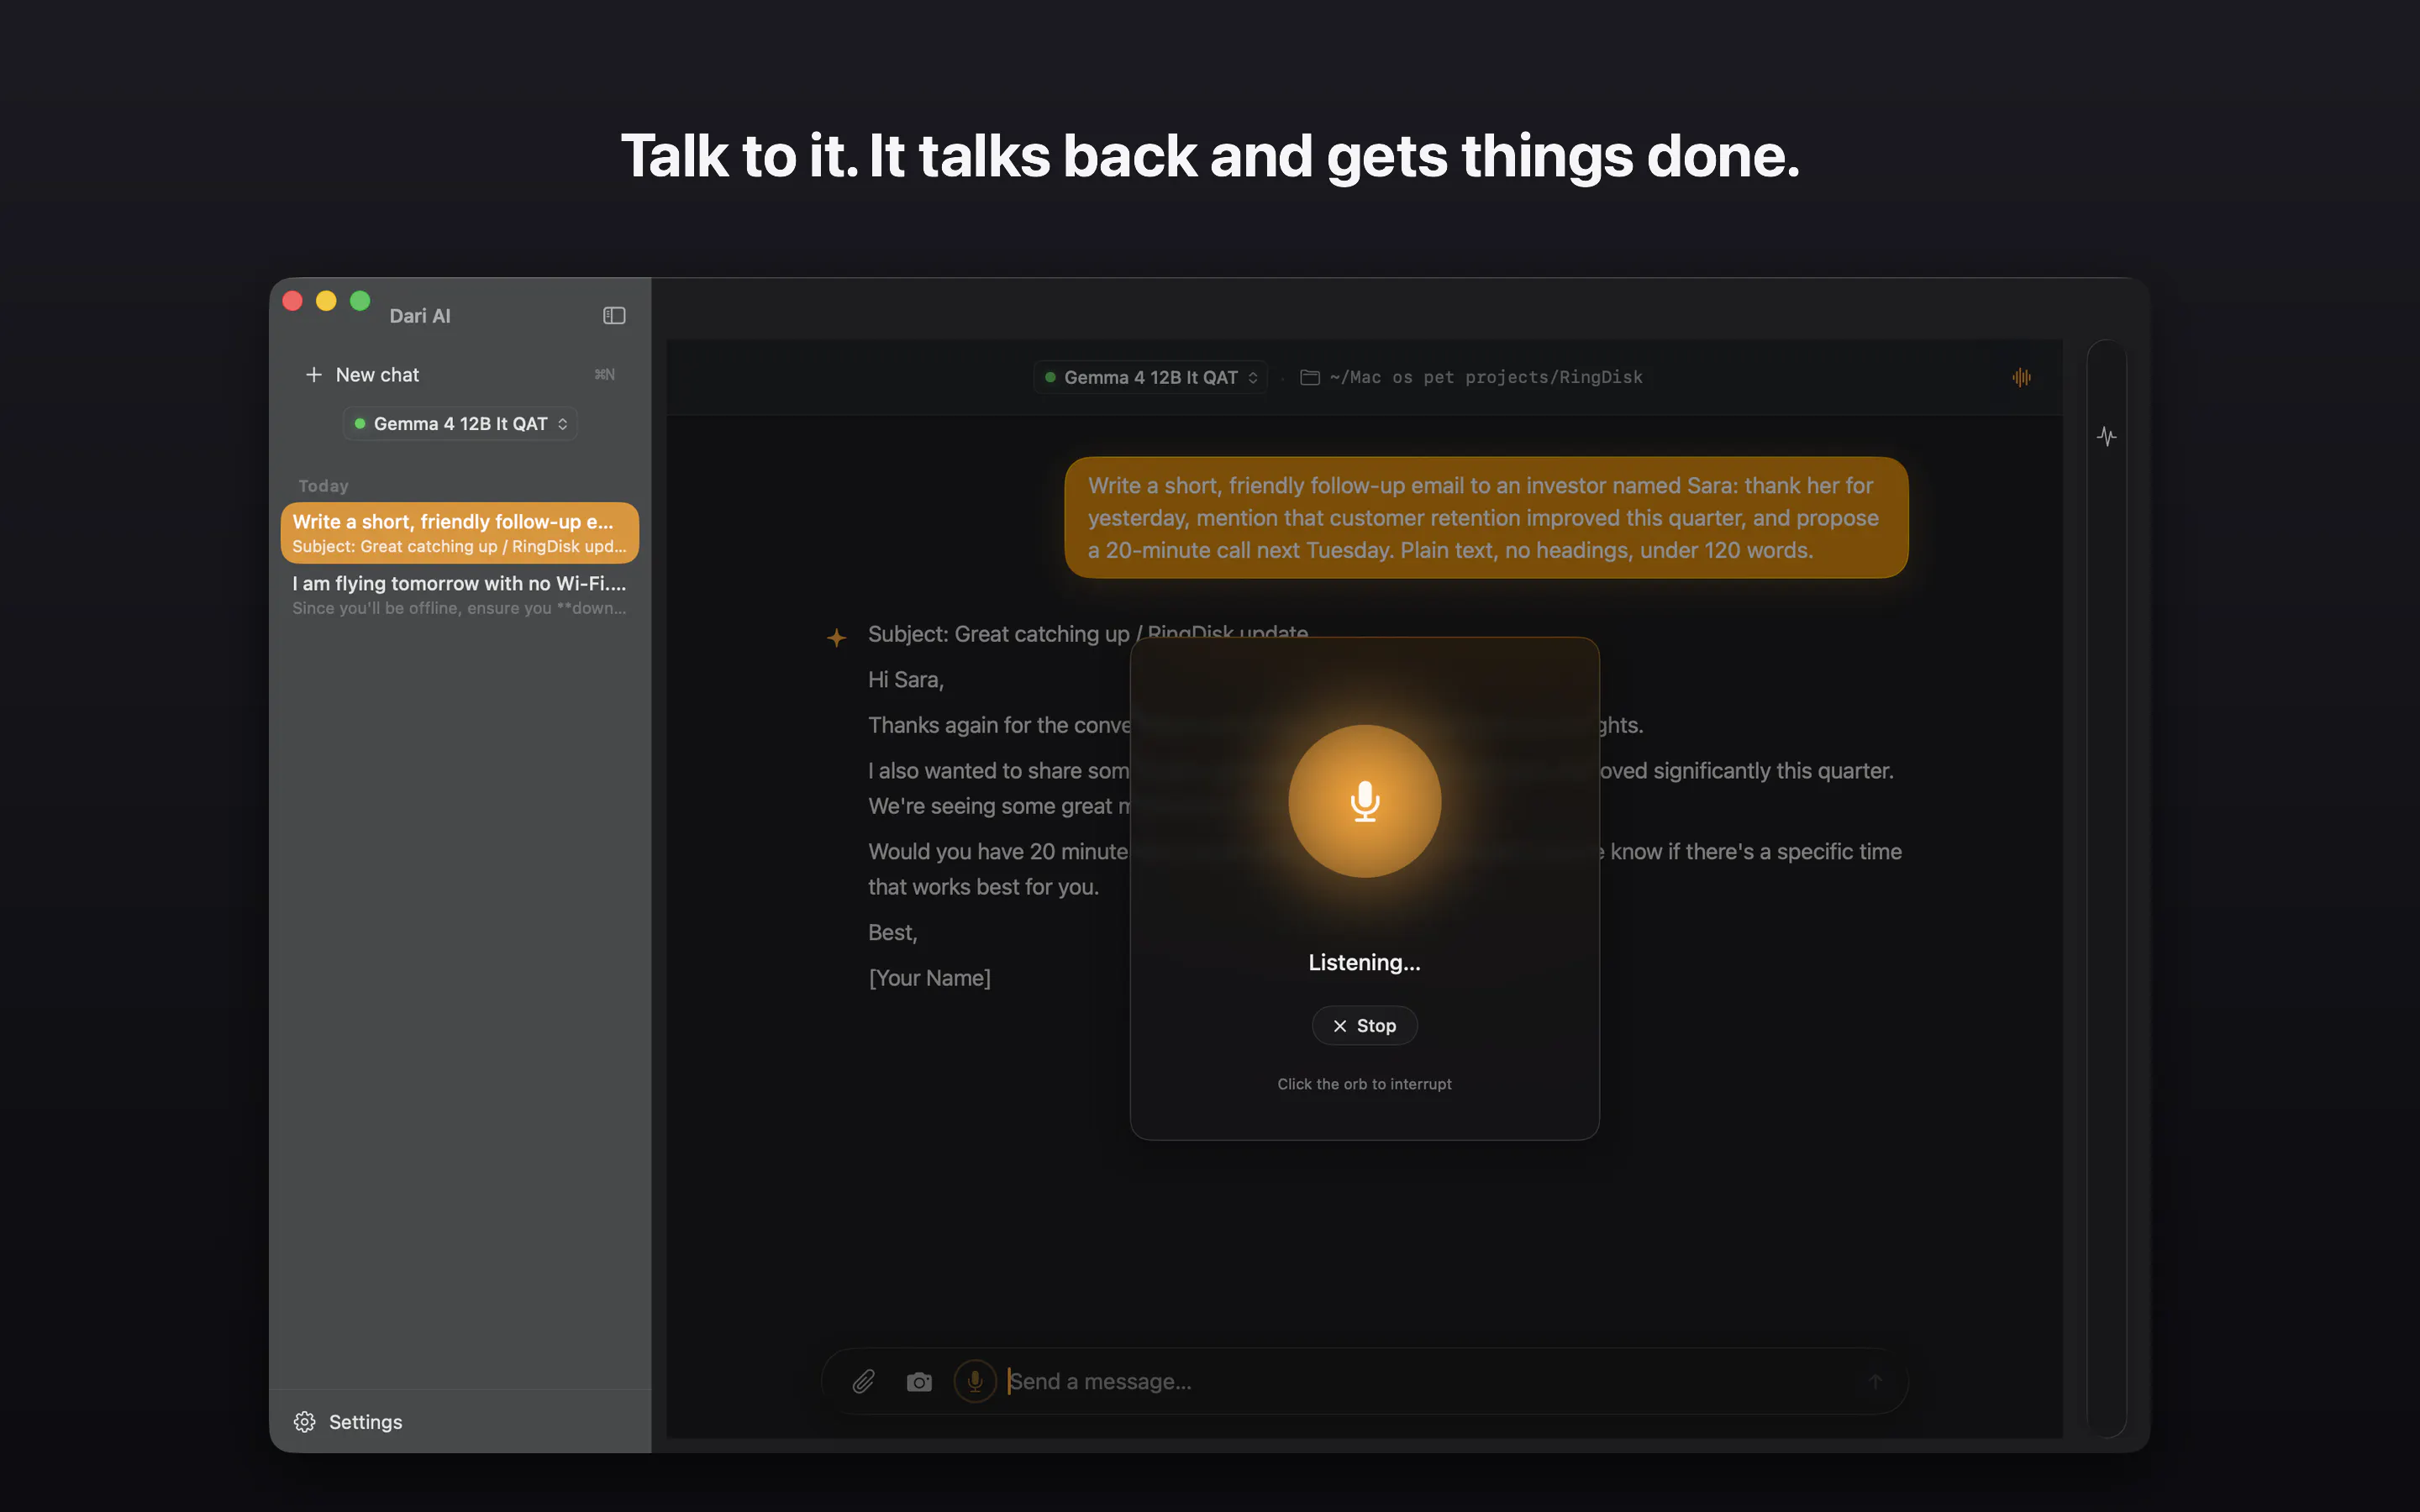This screenshot has width=2420, height=1512.
Task: Click the folder path ~/Mac os pet projects/RingDisk
Action: pyautogui.click(x=1485, y=377)
